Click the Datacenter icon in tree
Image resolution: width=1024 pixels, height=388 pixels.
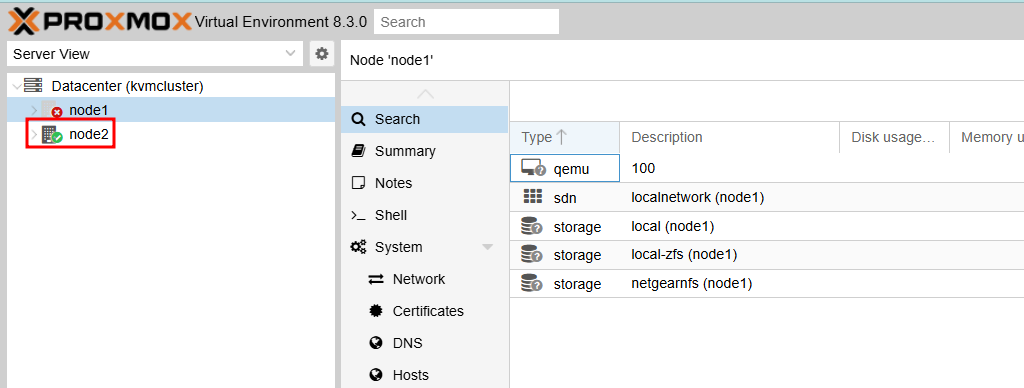pyautogui.click(x=33, y=86)
